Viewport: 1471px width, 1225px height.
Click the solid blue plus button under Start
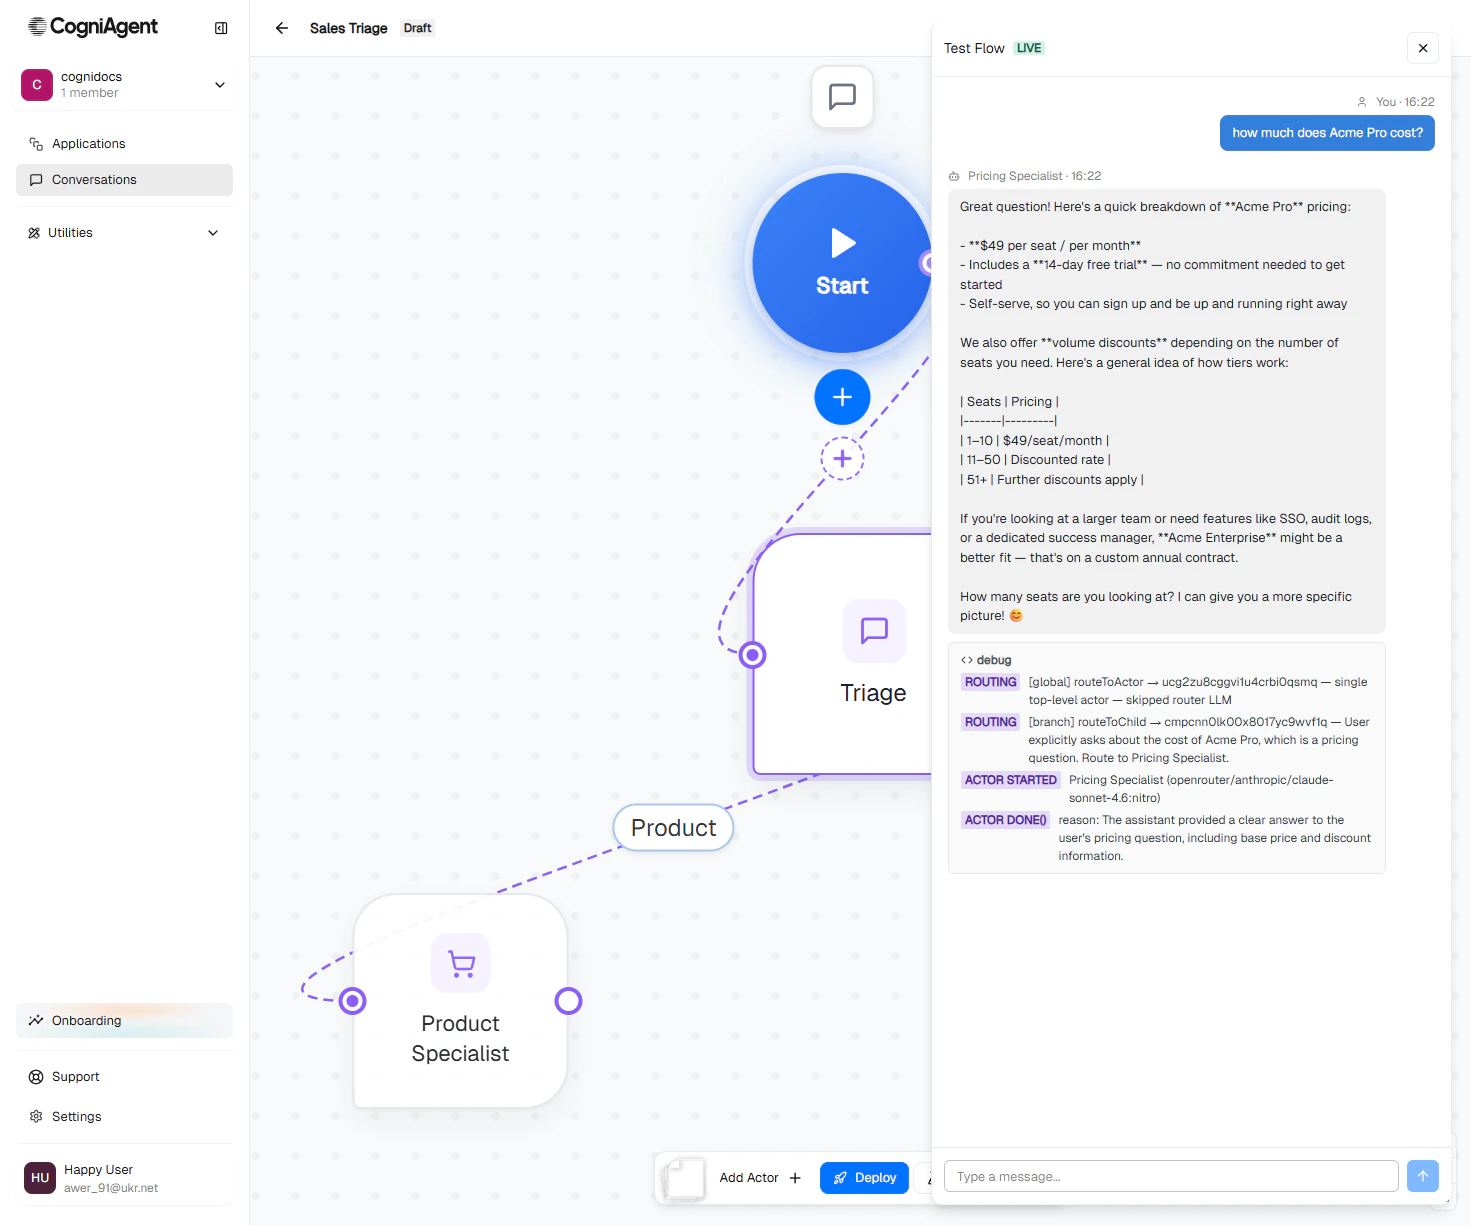[x=843, y=397]
